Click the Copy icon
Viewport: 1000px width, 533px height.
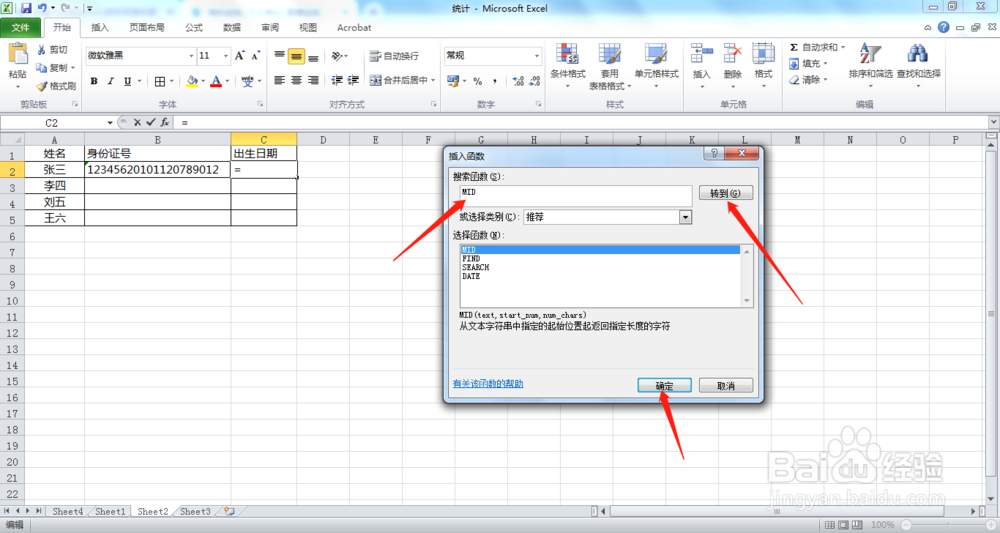42,68
